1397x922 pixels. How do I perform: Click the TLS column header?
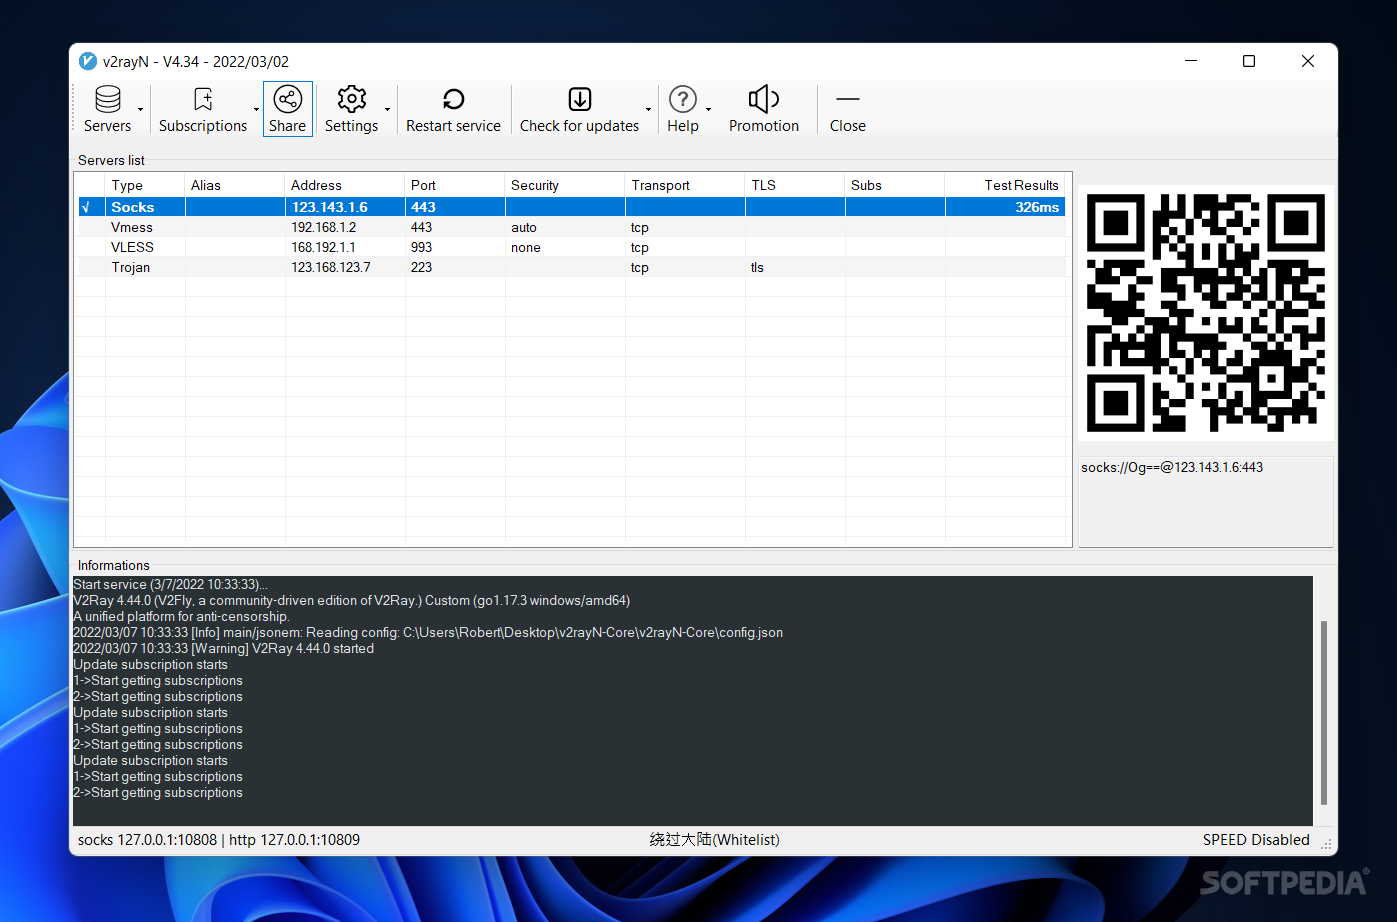[795, 185]
